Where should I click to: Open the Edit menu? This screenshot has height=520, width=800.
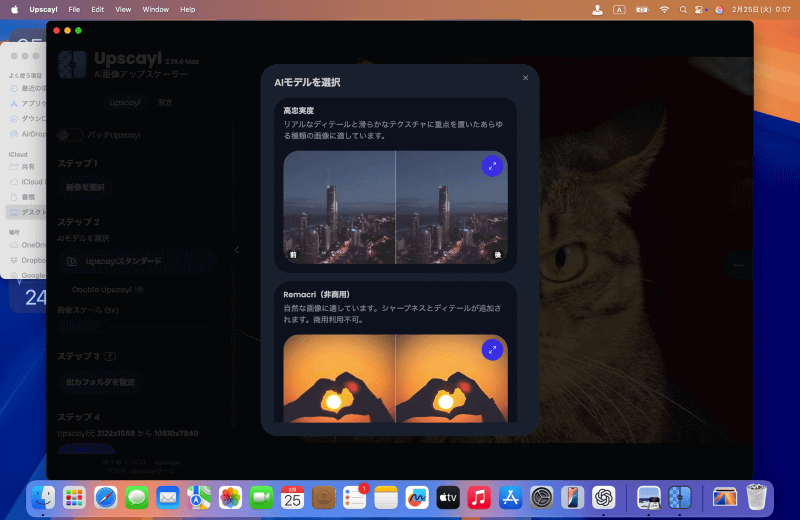[x=97, y=9]
